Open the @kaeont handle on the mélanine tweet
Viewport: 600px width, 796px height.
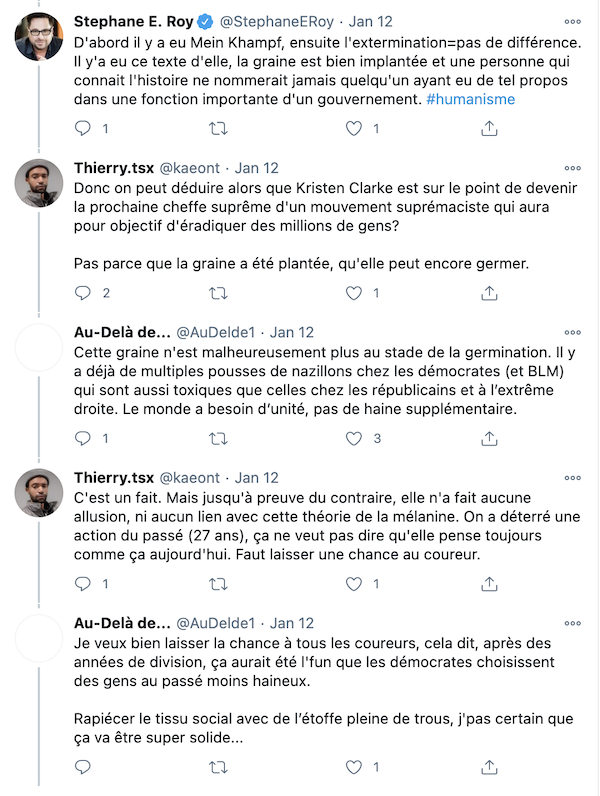tap(190, 478)
